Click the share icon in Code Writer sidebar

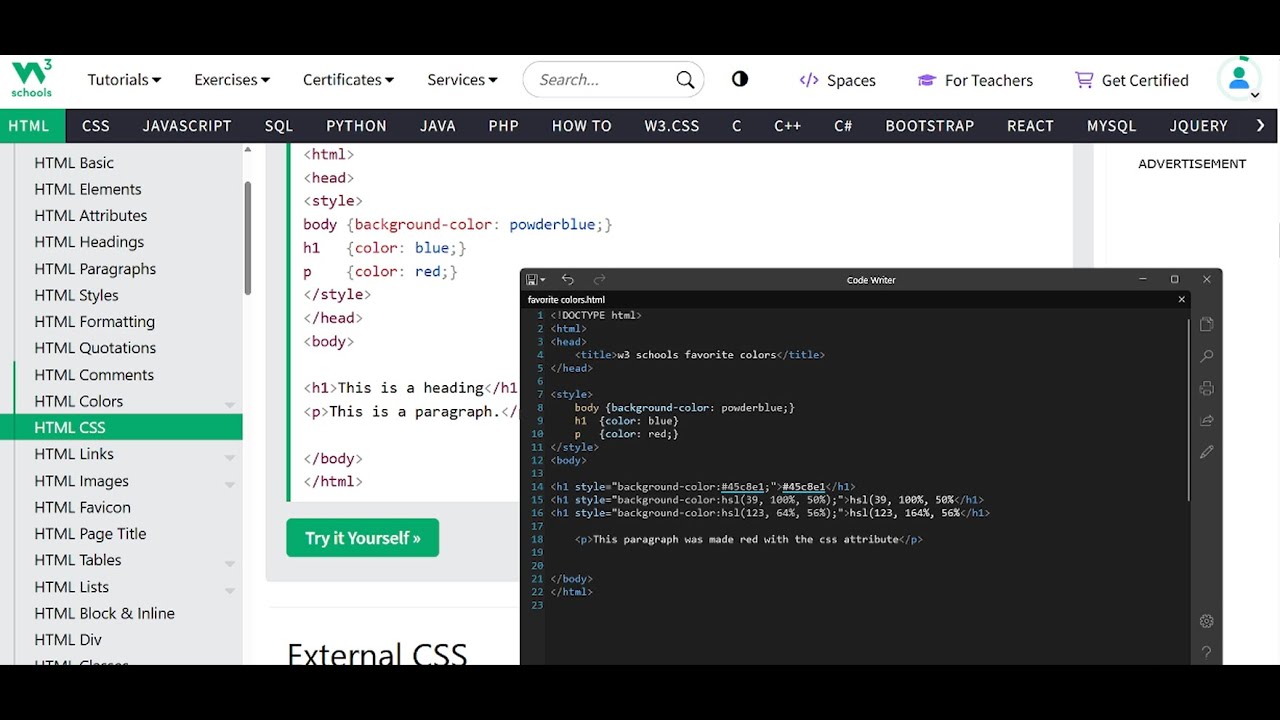click(x=1207, y=420)
